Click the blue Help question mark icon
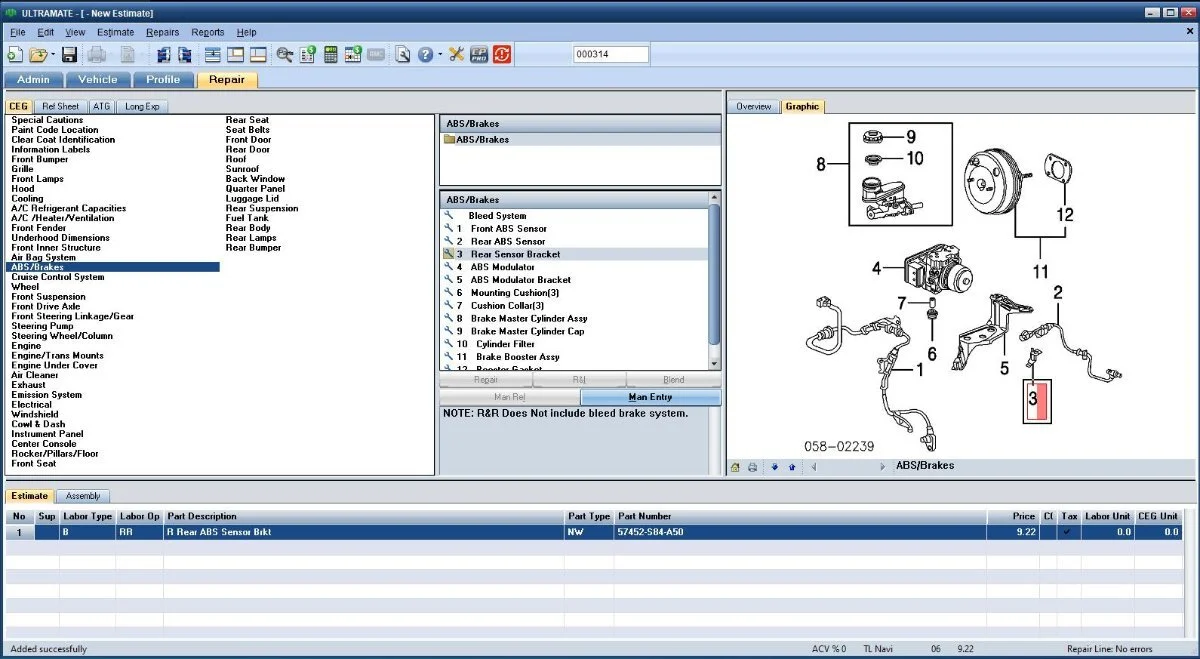 coord(425,55)
